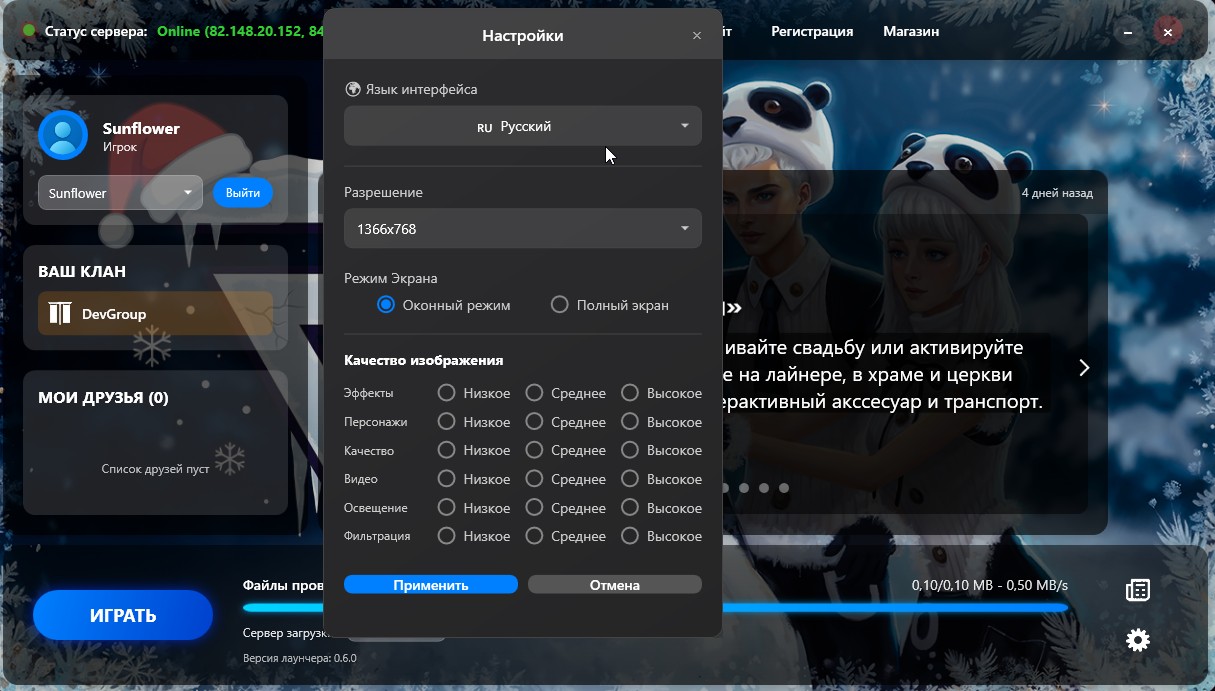1215x691 pixels.
Task: Open the Sunflower account dropdown
Action: [x=120, y=193]
